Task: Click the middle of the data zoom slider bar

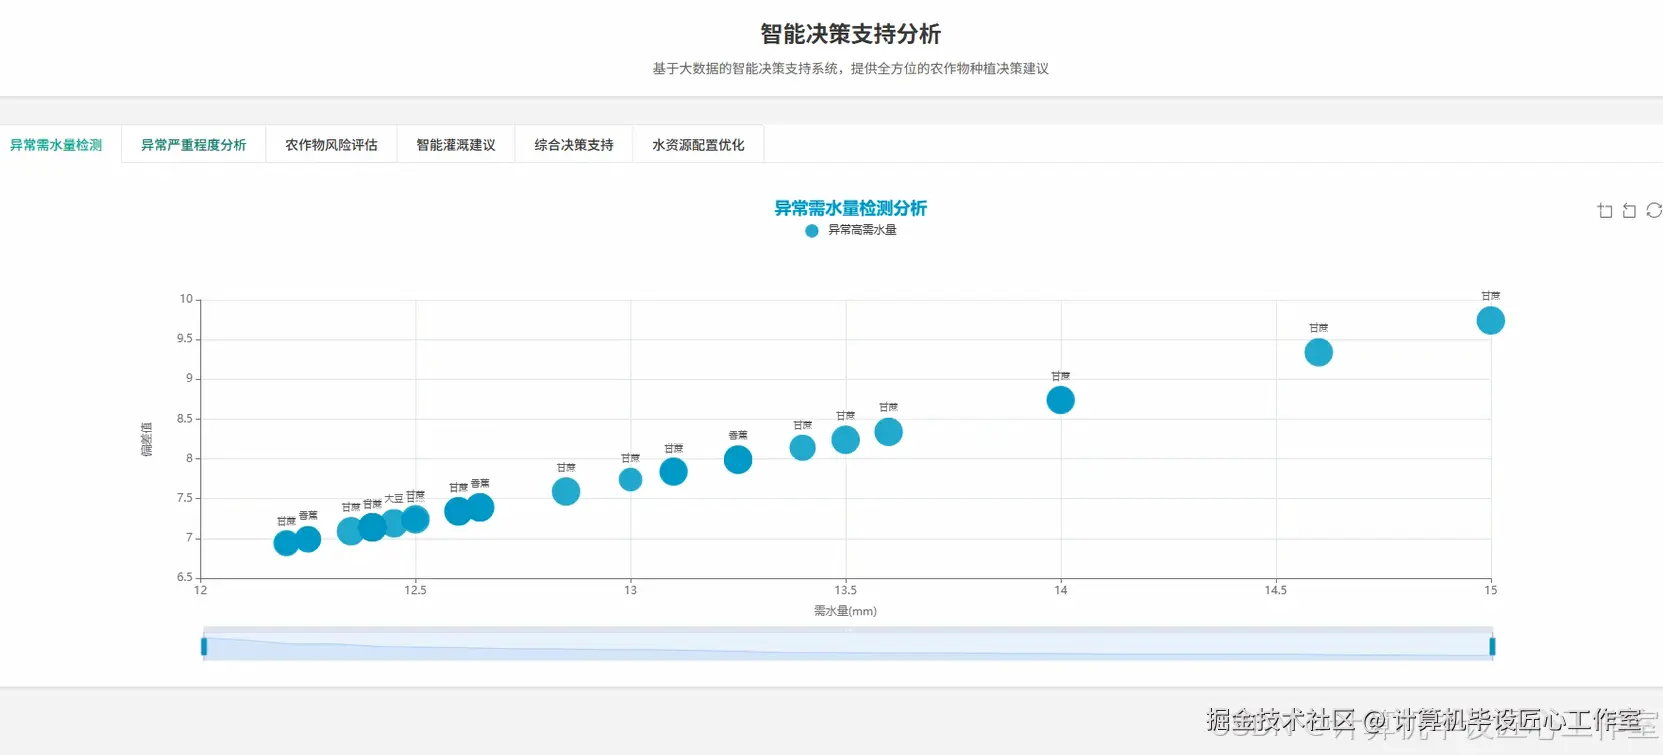Action: 848,645
